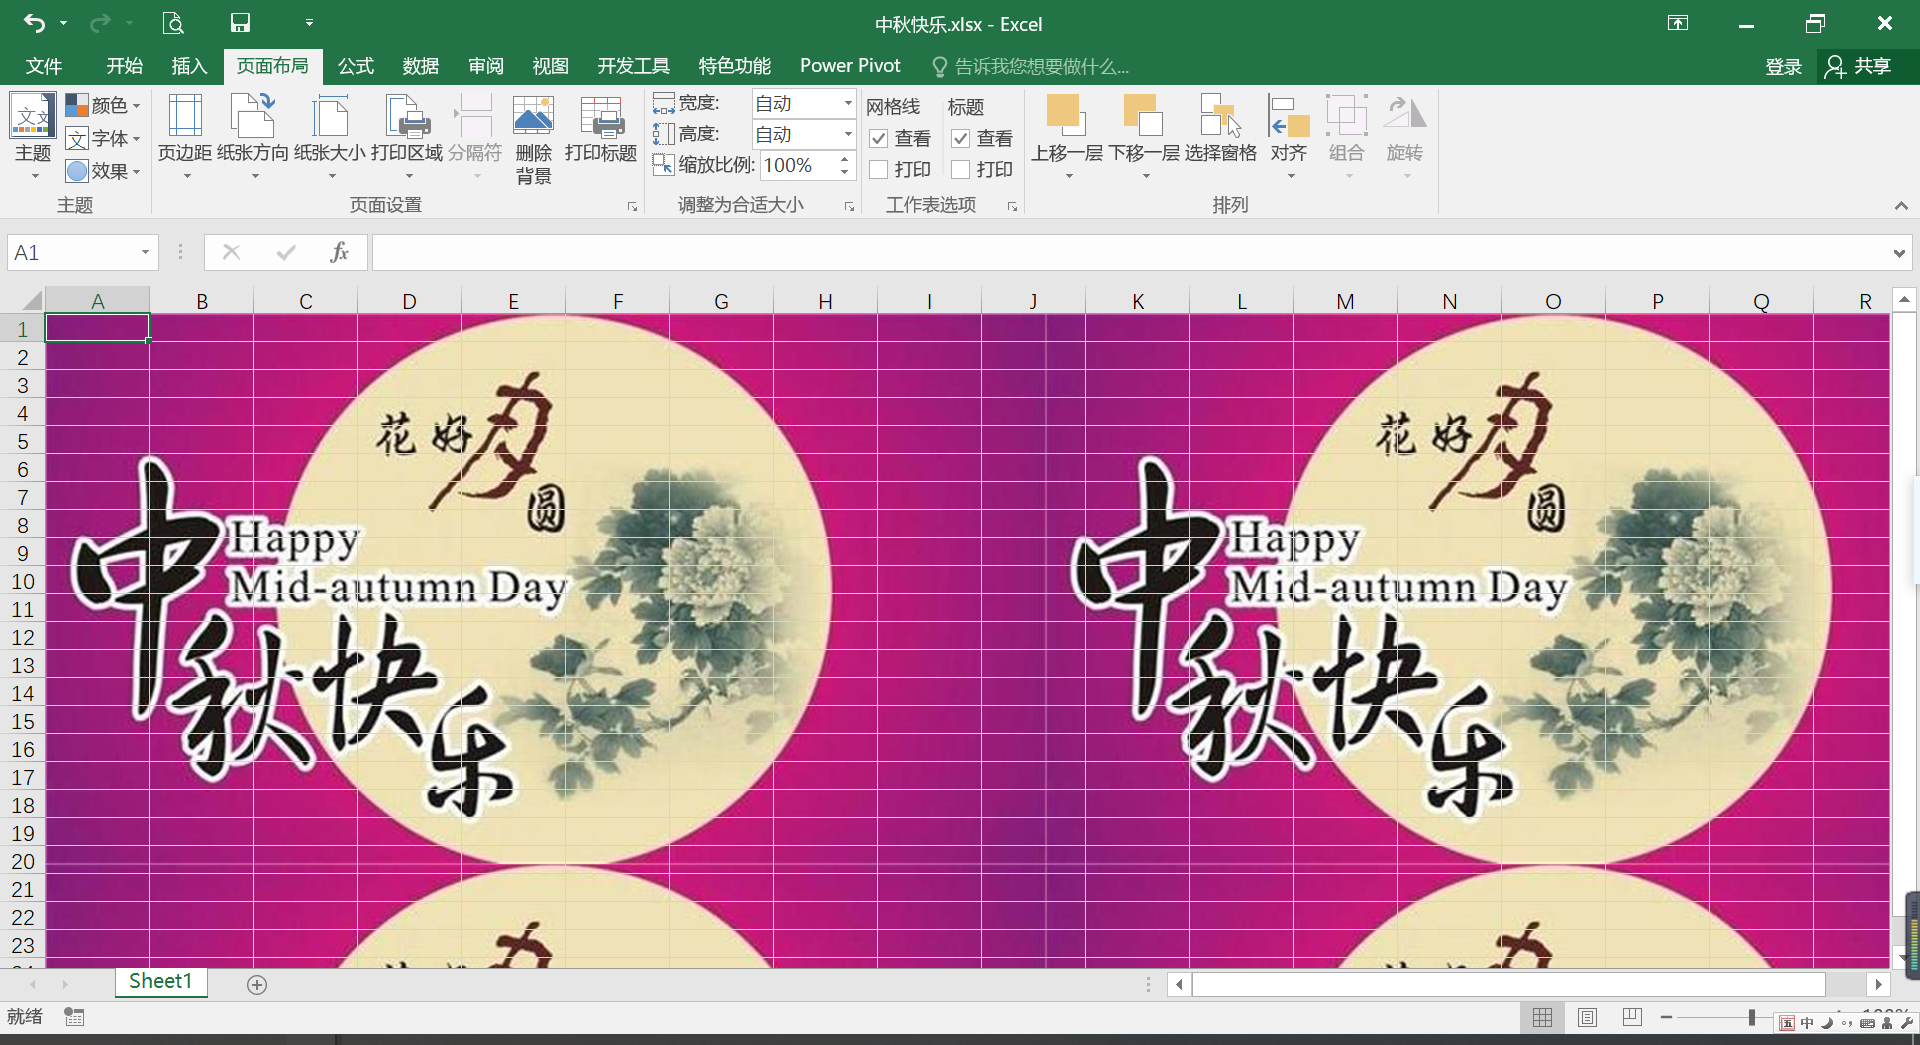Open the Developer (开发工具) tab
The image size is (1920, 1045).
(634, 66)
